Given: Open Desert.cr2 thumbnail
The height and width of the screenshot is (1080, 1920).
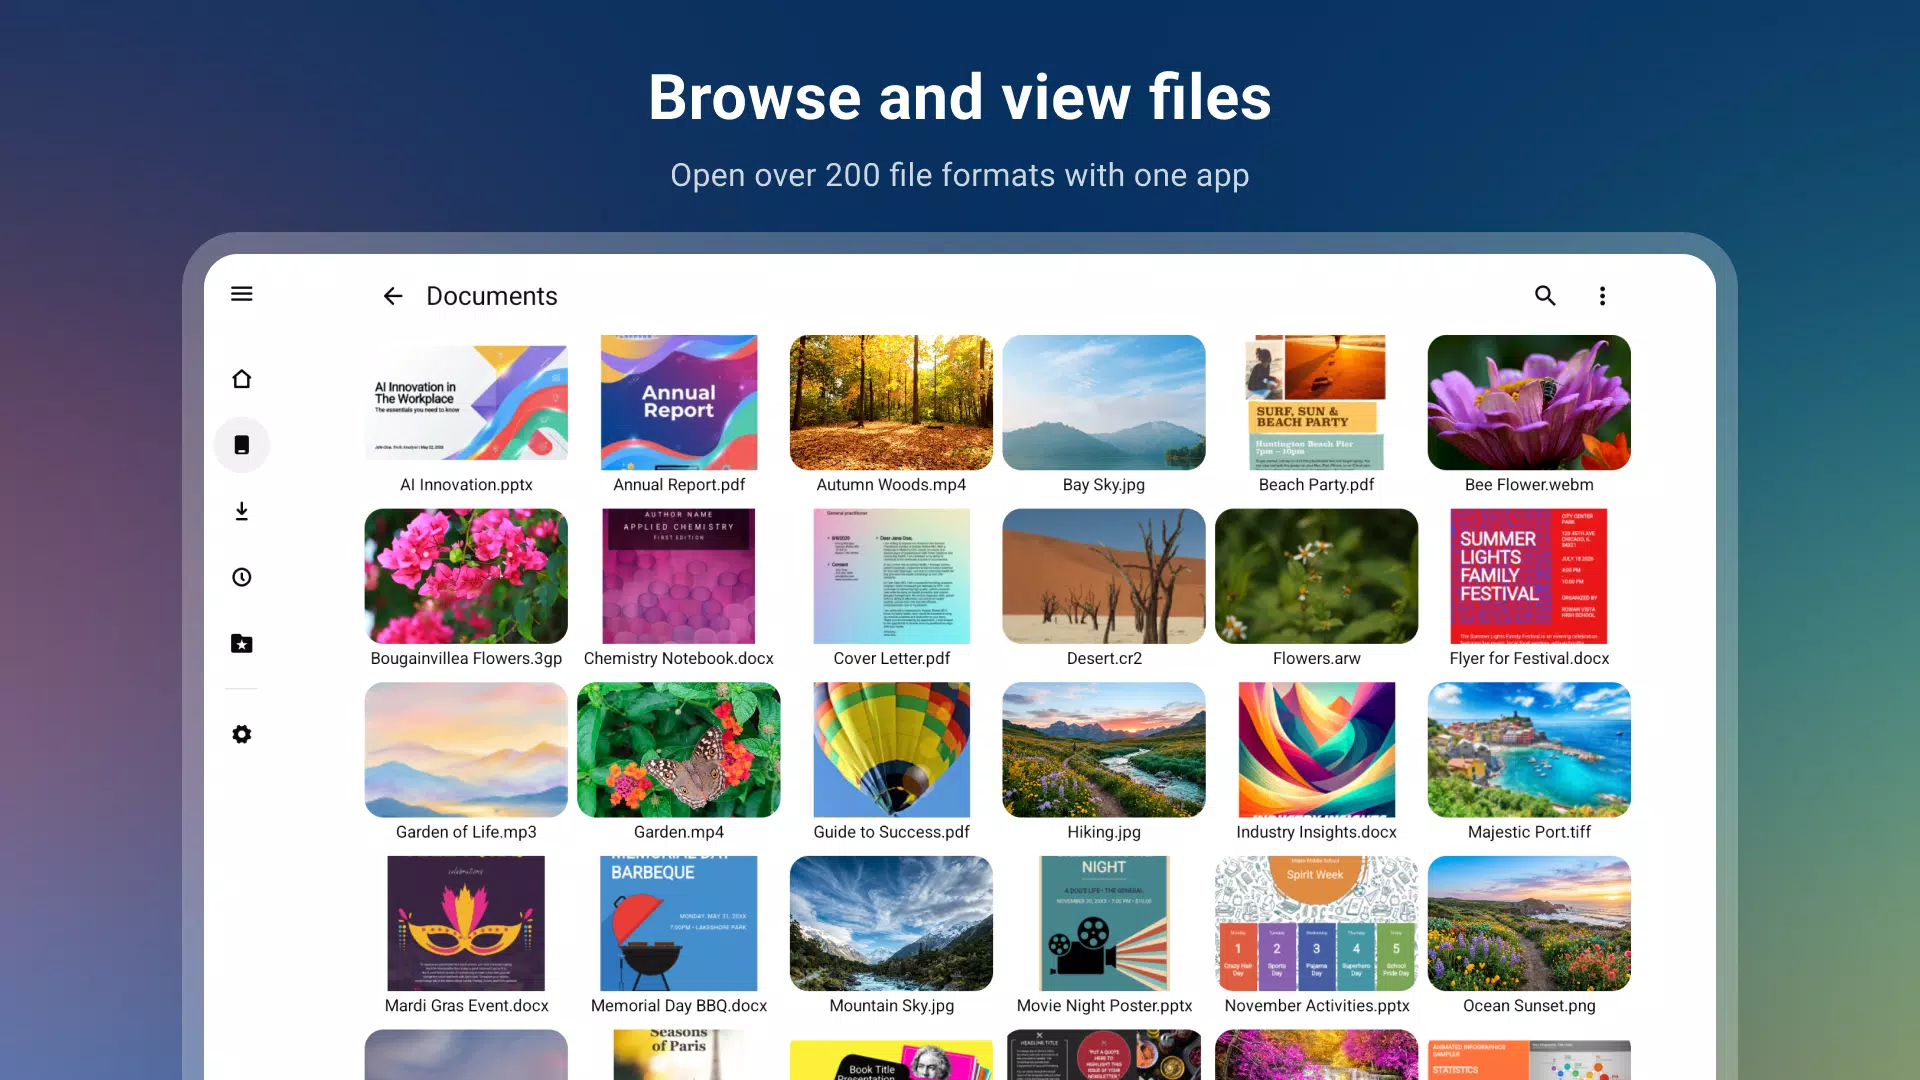Looking at the screenshot, I should tap(1104, 576).
